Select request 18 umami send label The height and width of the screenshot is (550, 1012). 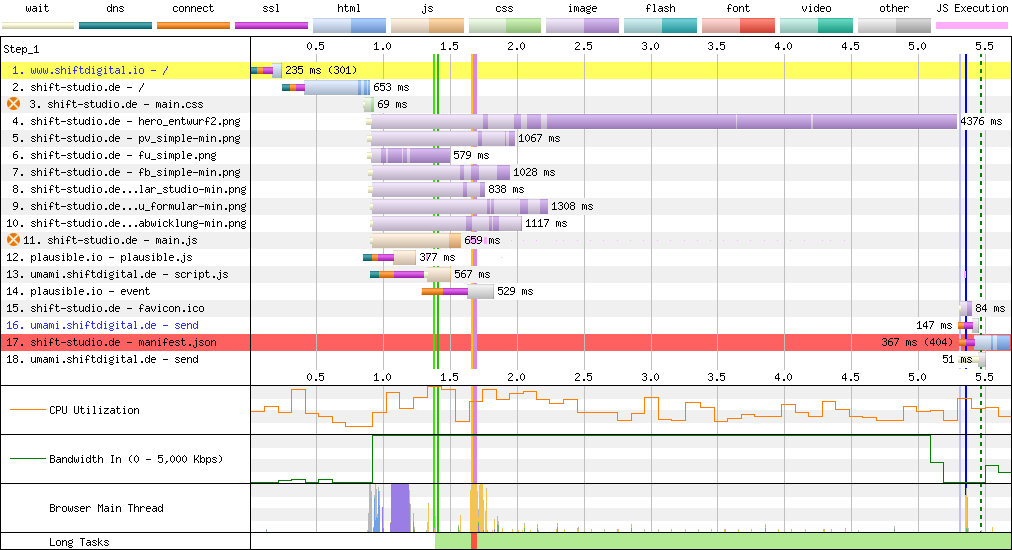(102, 360)
